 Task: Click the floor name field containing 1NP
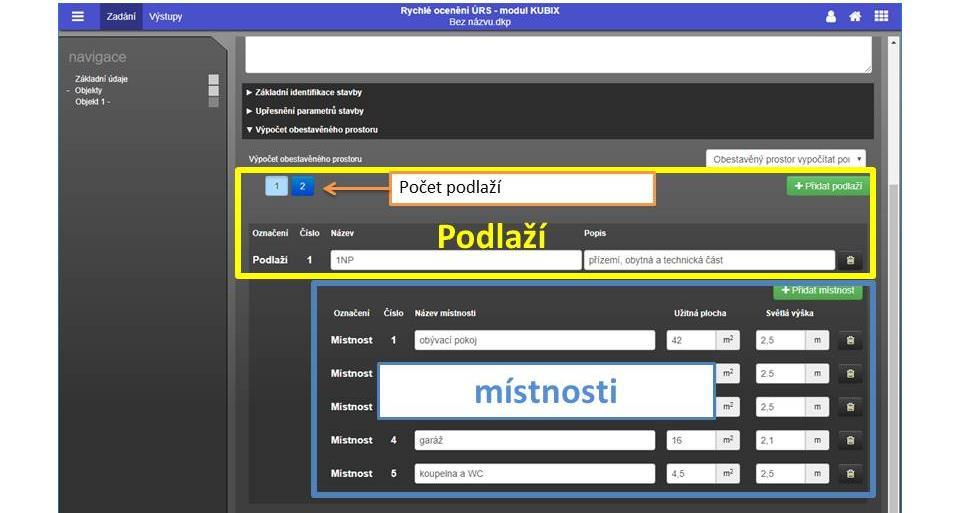click(x=456, y=260)
